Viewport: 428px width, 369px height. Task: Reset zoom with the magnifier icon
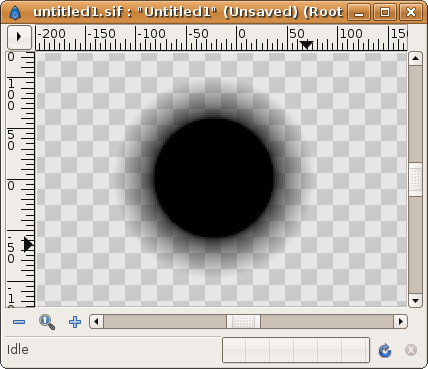[x=47, y=322]
